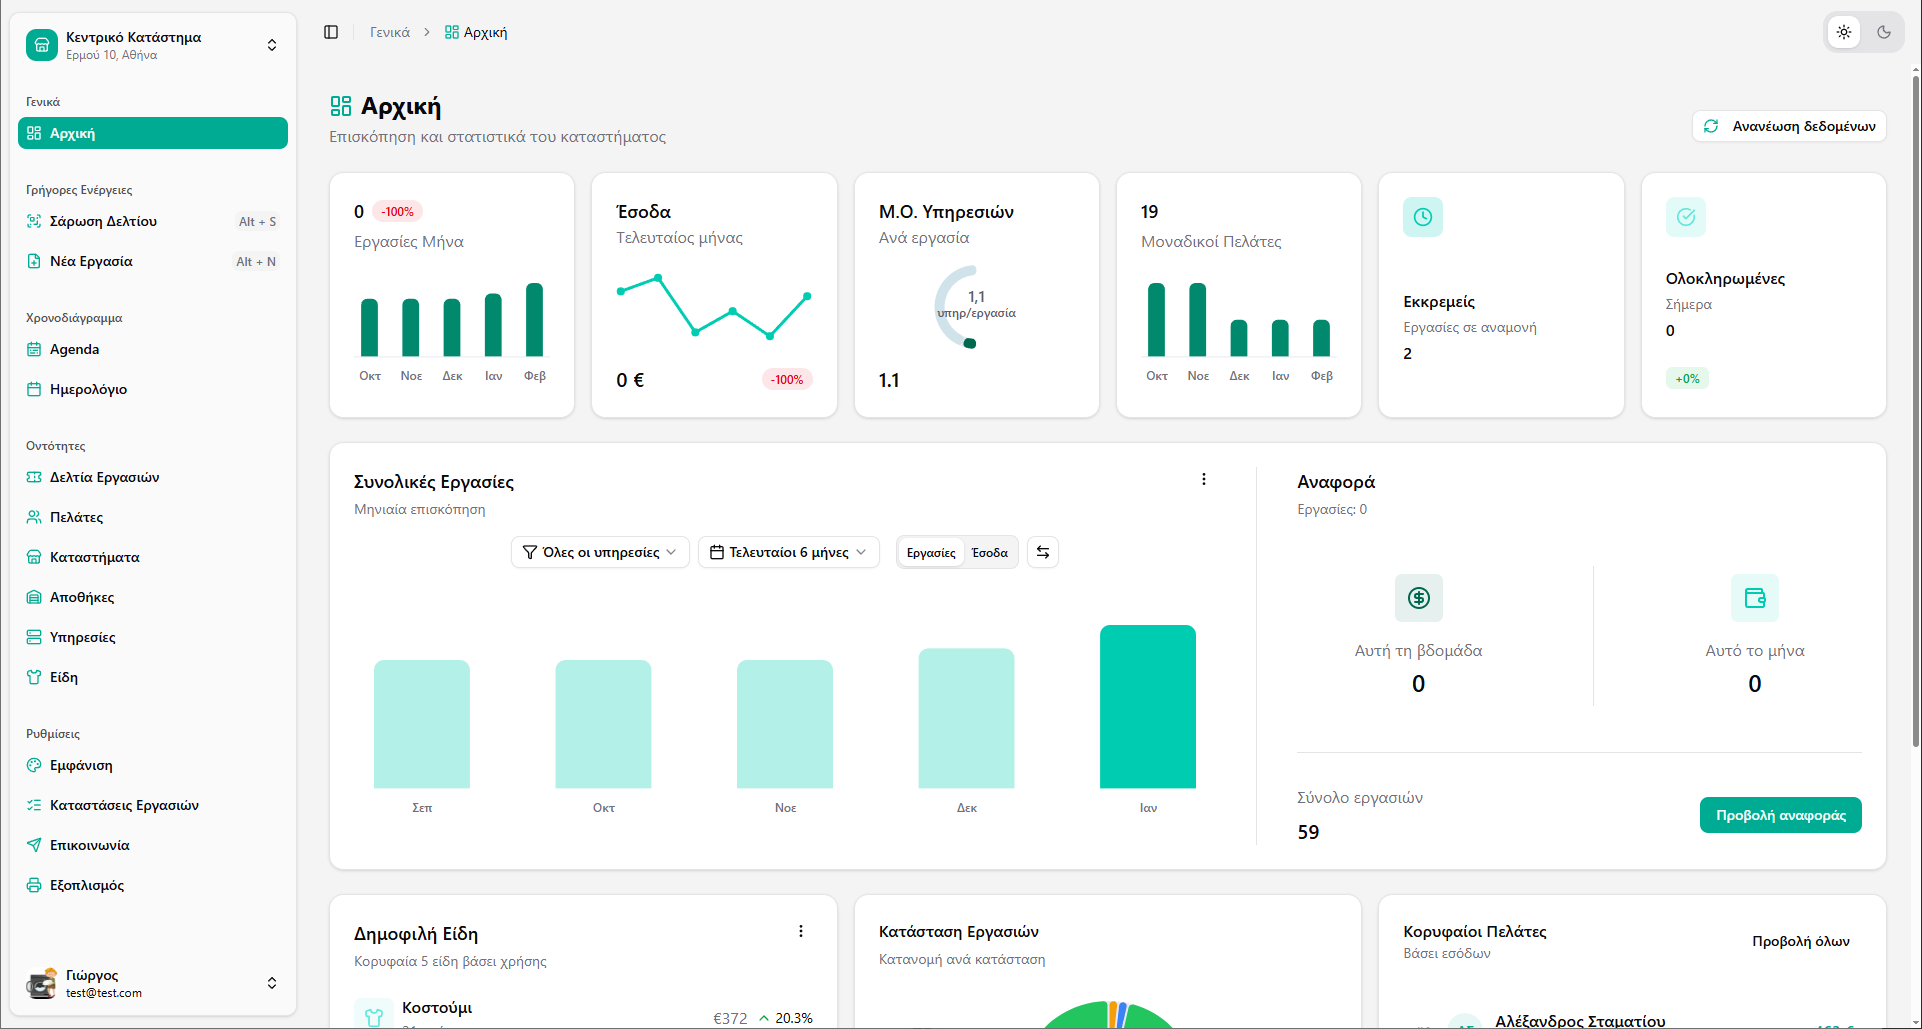Switch to light theme with sun toggle
Screen dimensions: 1922x1029
[1844, 32]
